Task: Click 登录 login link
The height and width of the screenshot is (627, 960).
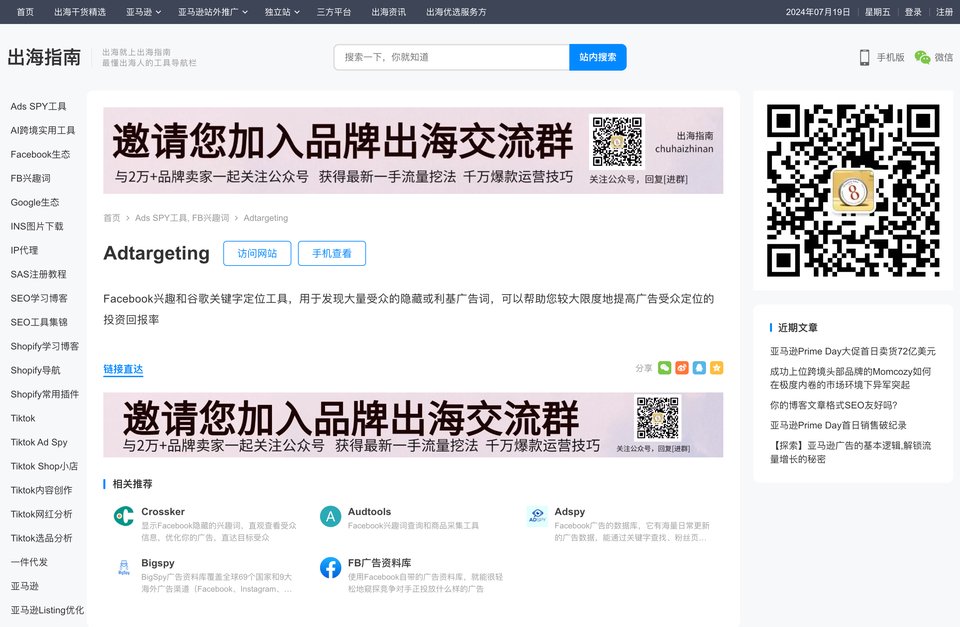Action: pos(913,12)
